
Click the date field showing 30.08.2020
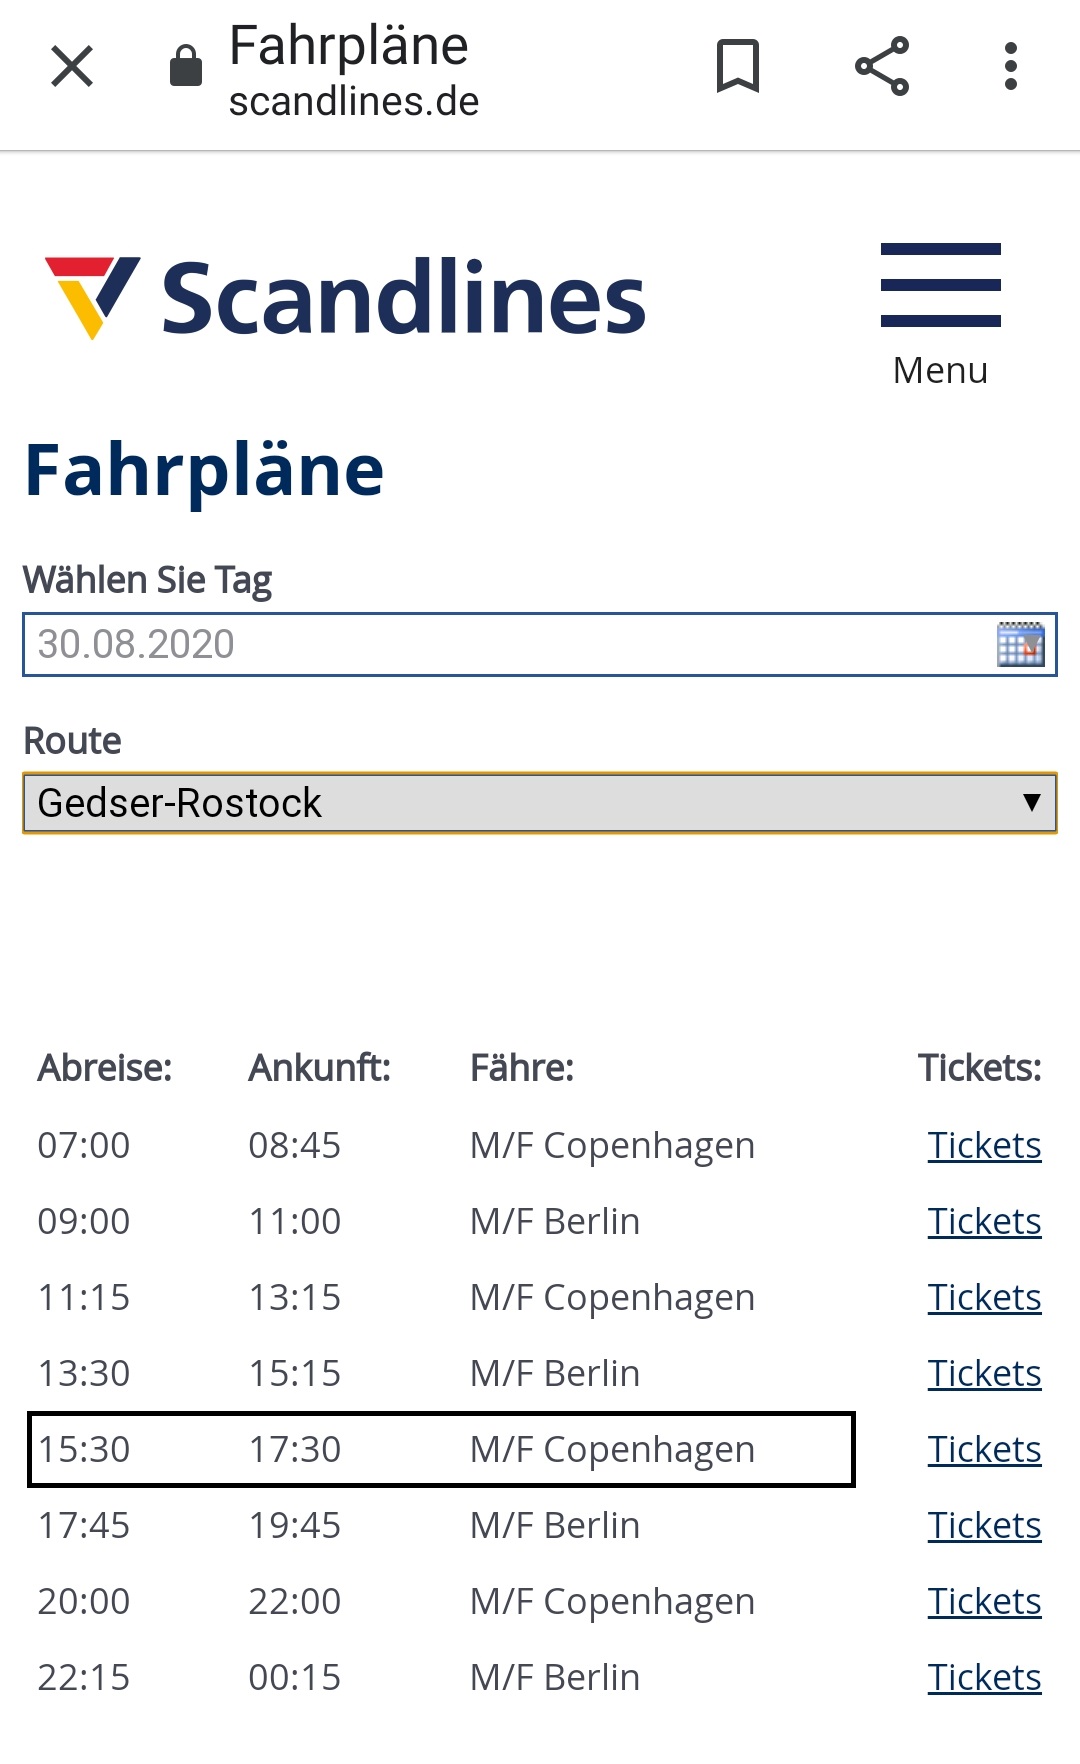(x=500, y=644)
